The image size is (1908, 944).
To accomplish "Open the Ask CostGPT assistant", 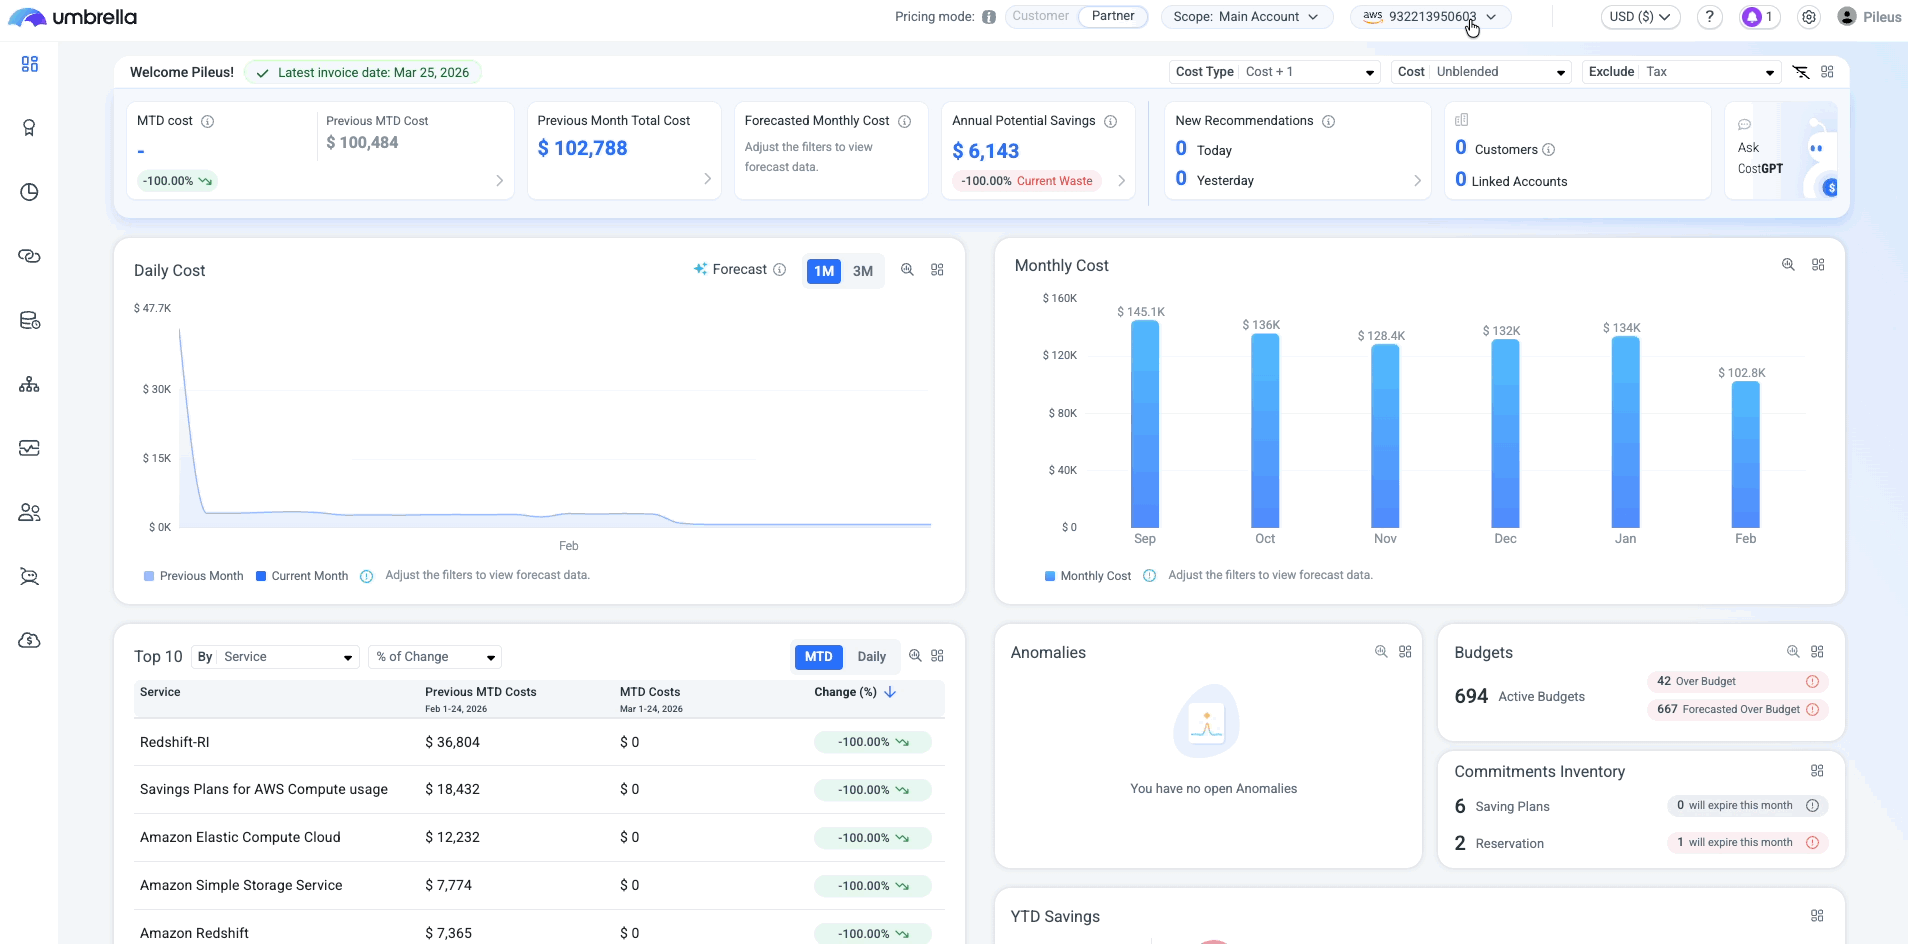I will pos(1760,158).
